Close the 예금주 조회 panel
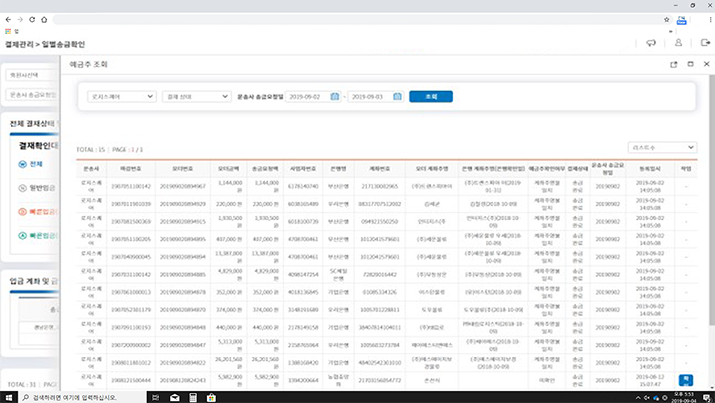Image resolution: width=715 pixels, height=403 pixels. (x=706, y=64)
